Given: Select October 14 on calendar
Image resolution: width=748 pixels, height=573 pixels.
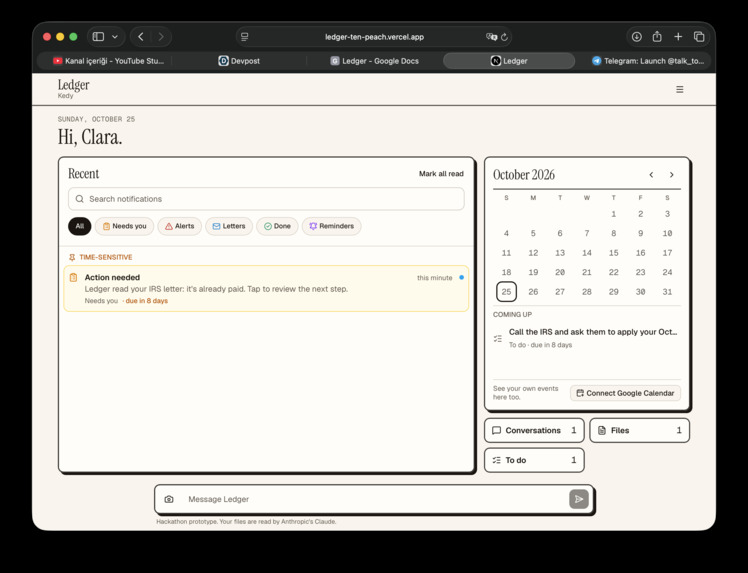Looking at the screenshot, I should click(587, 253).
